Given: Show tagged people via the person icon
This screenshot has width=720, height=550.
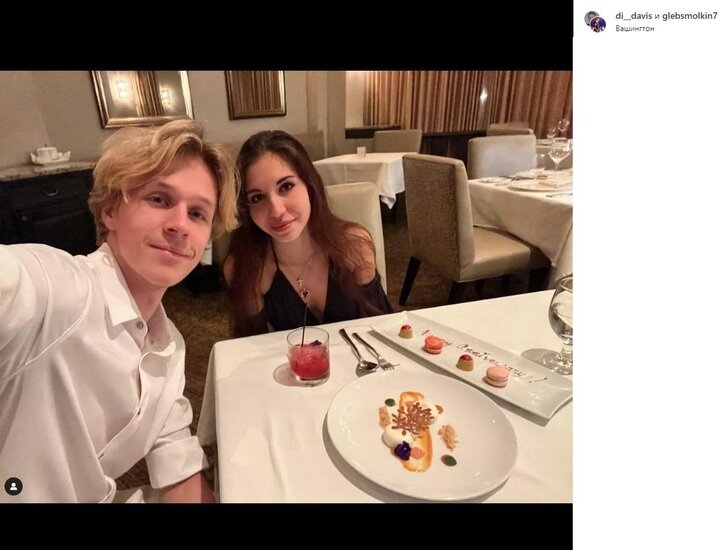Looking at the screenshot, I should pos(13,486).
